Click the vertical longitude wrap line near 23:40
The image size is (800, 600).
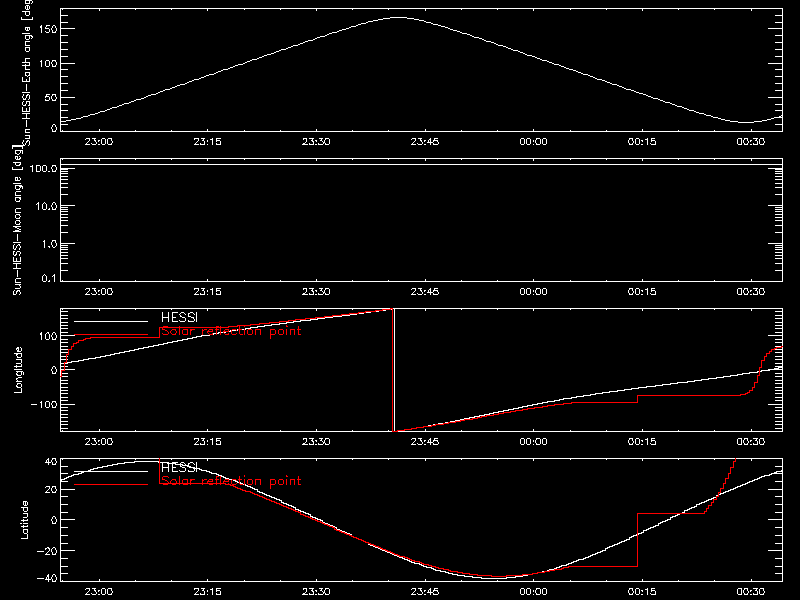(x=393, y=370)
